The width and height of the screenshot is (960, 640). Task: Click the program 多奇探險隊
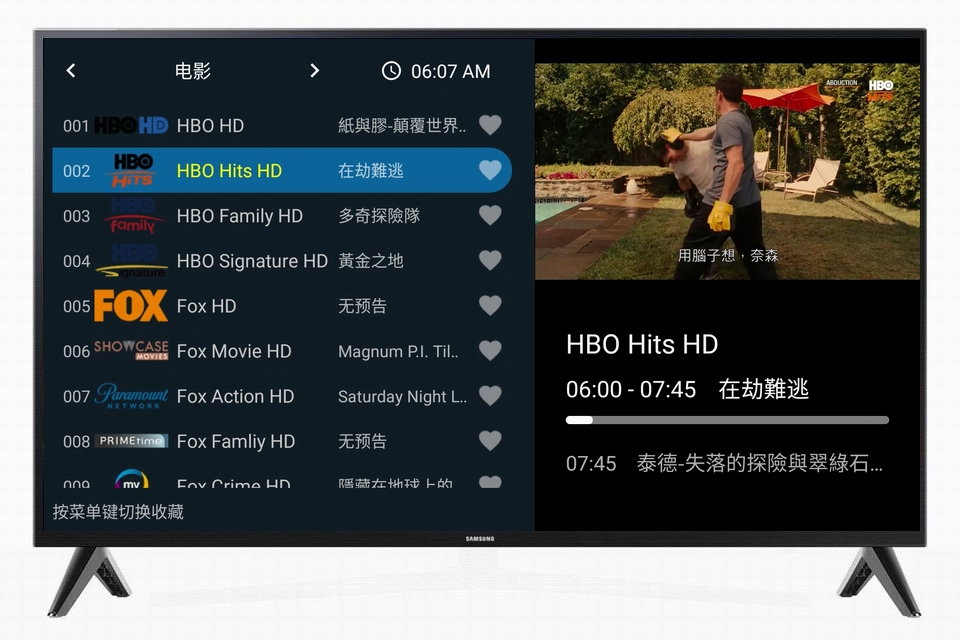click(x=379, y=216)
